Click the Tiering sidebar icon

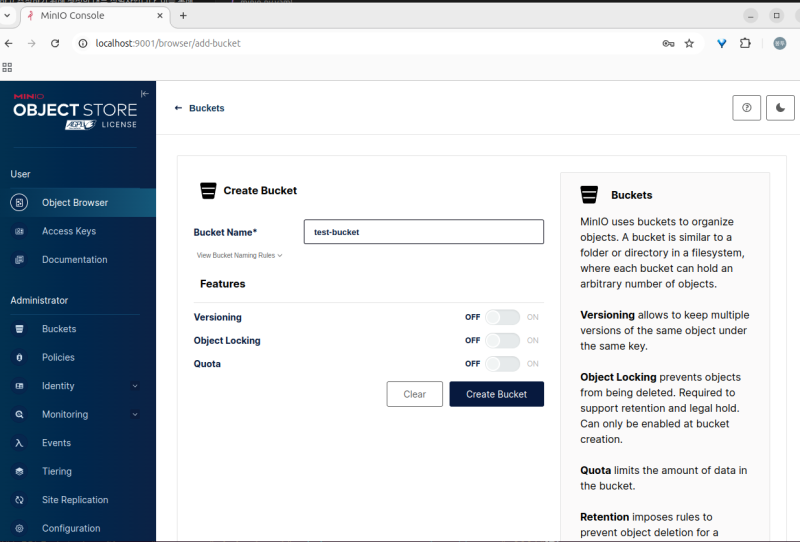point(19,472)
